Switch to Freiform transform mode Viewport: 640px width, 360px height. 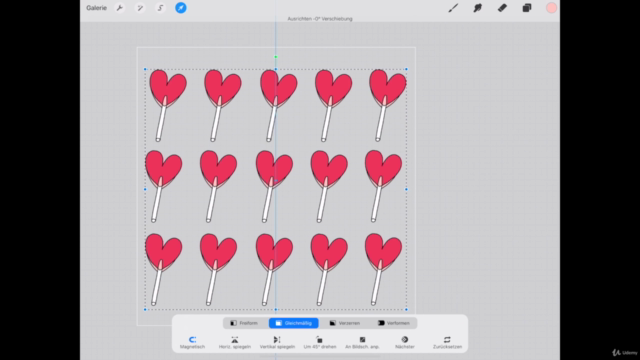tap(244, 323)
